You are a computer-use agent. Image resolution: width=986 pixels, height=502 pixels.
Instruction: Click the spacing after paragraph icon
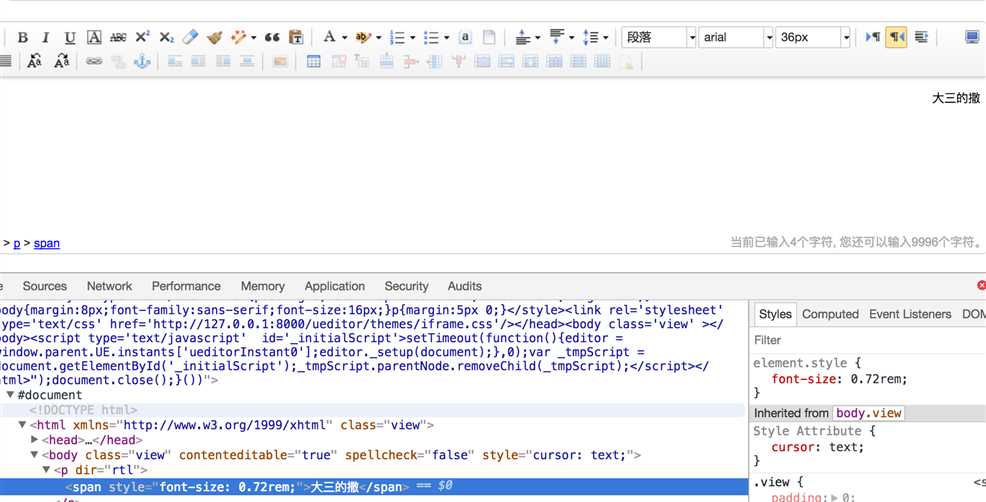(557, 37)
